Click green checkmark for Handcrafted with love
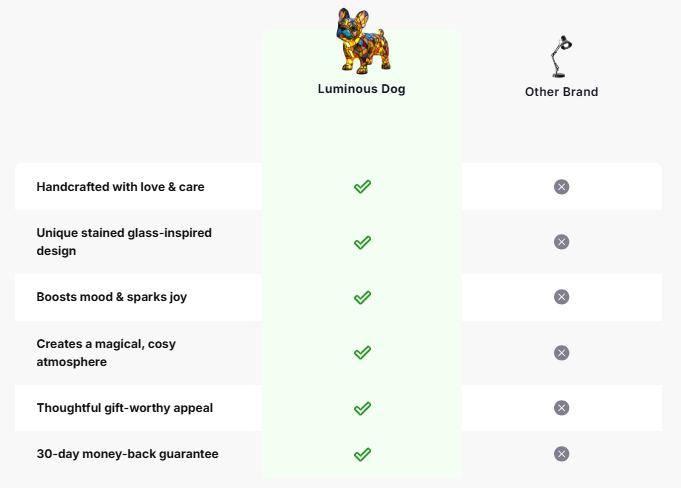The height and width of the screenshot is (488, 681). (362, 187)
